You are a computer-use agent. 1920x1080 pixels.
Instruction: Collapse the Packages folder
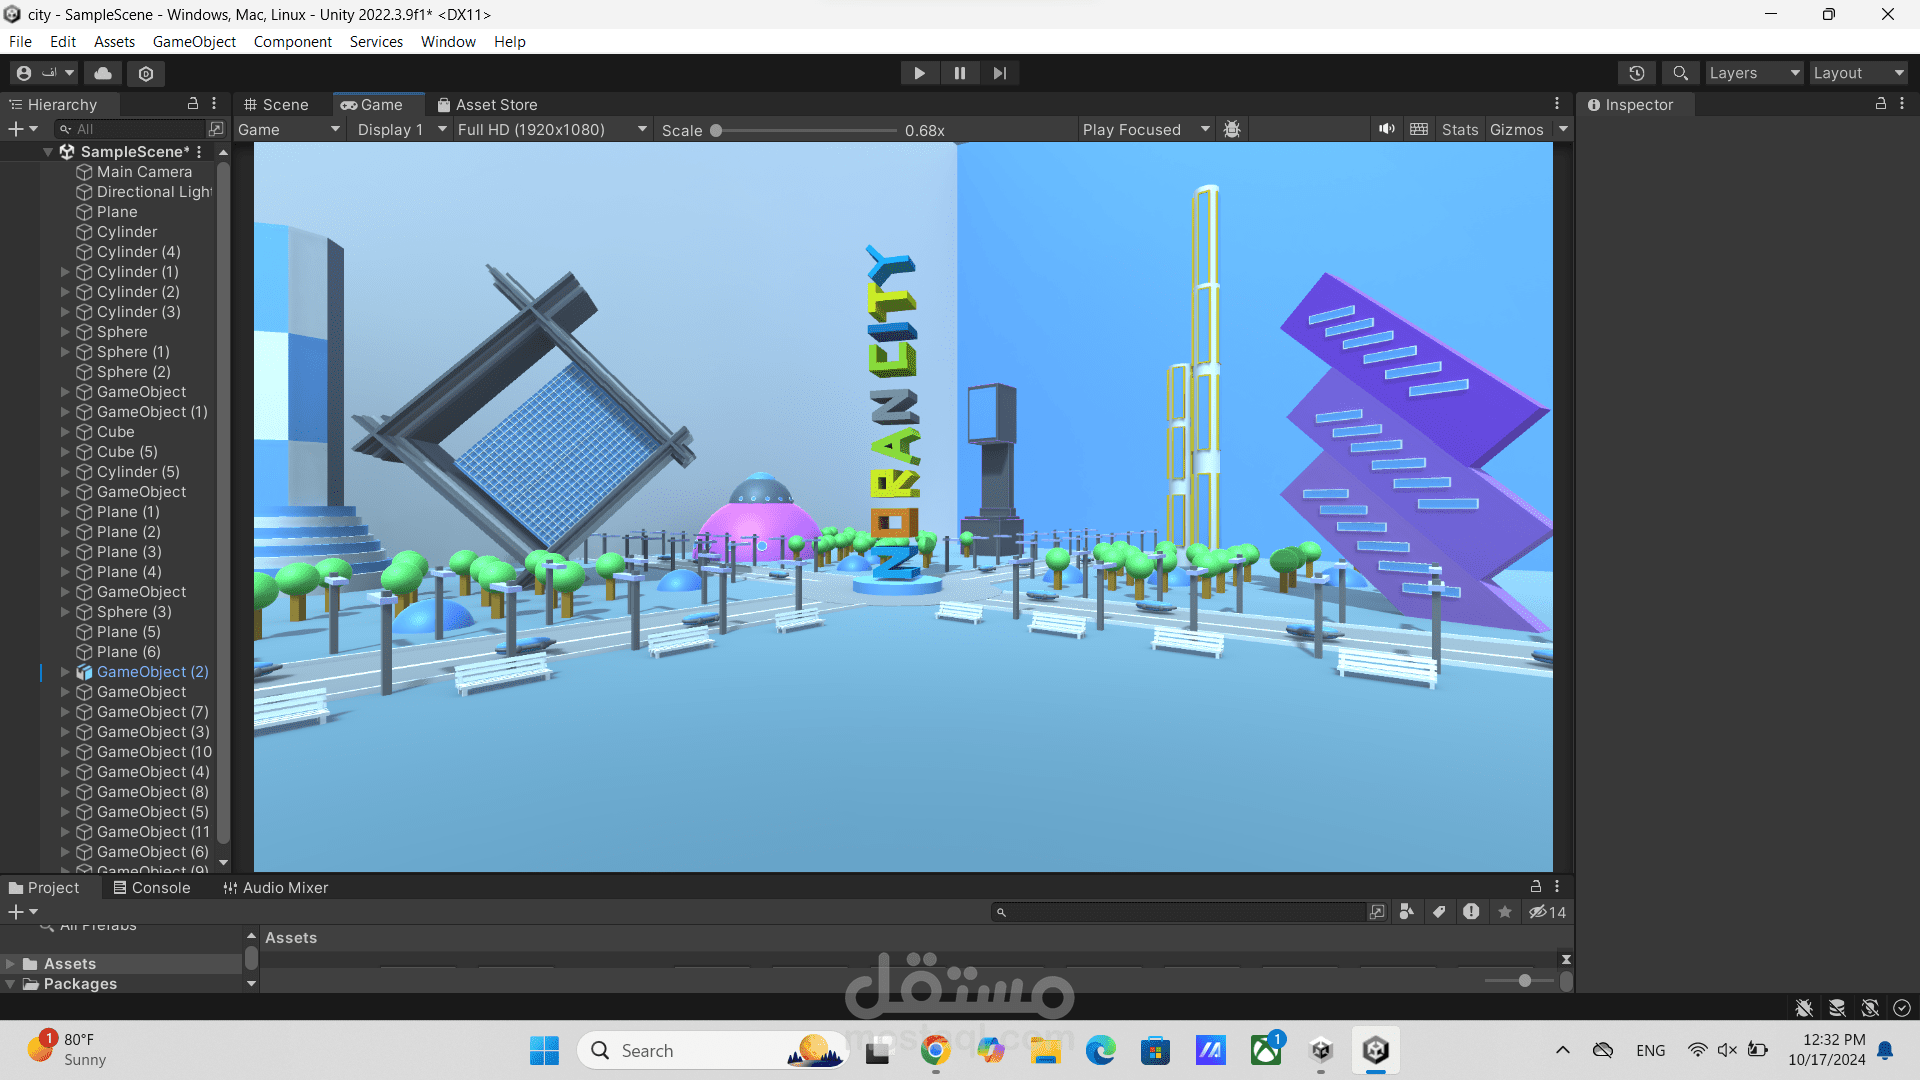coord(10,984)
